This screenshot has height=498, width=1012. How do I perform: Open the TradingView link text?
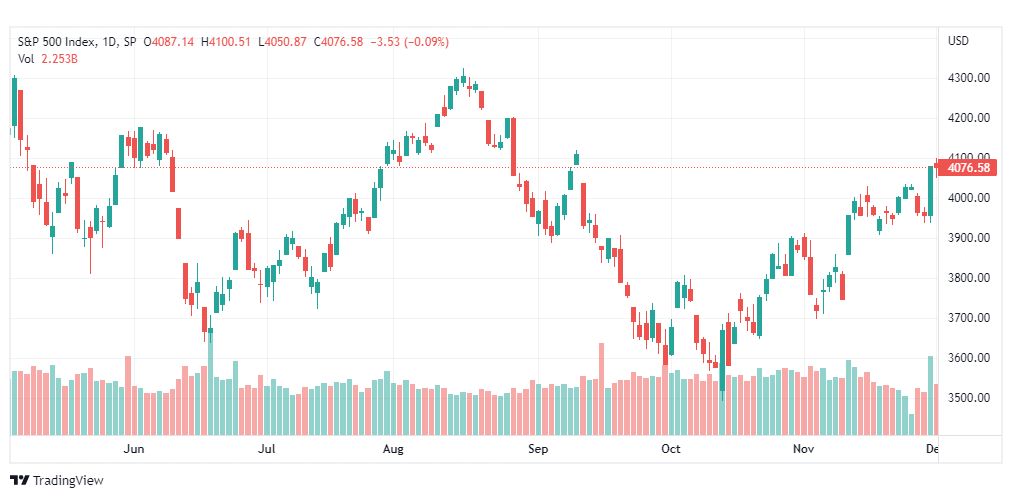click(x=68, y=481)
